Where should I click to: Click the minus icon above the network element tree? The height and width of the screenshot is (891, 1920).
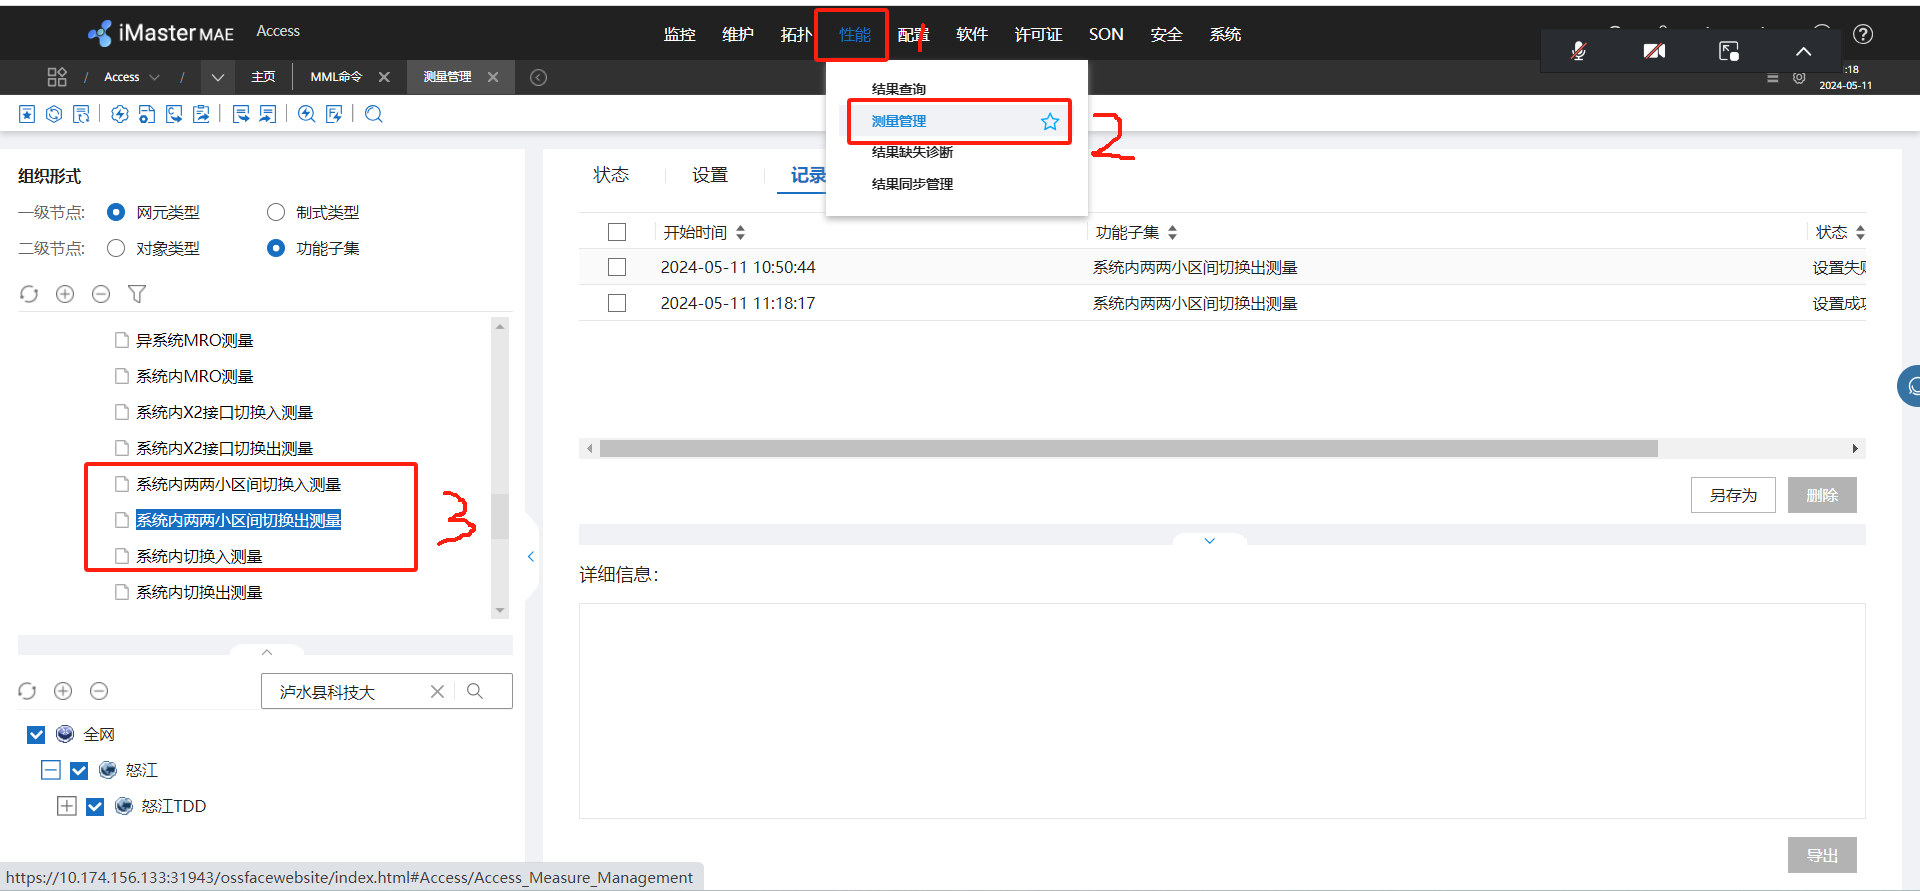[99, 691]
